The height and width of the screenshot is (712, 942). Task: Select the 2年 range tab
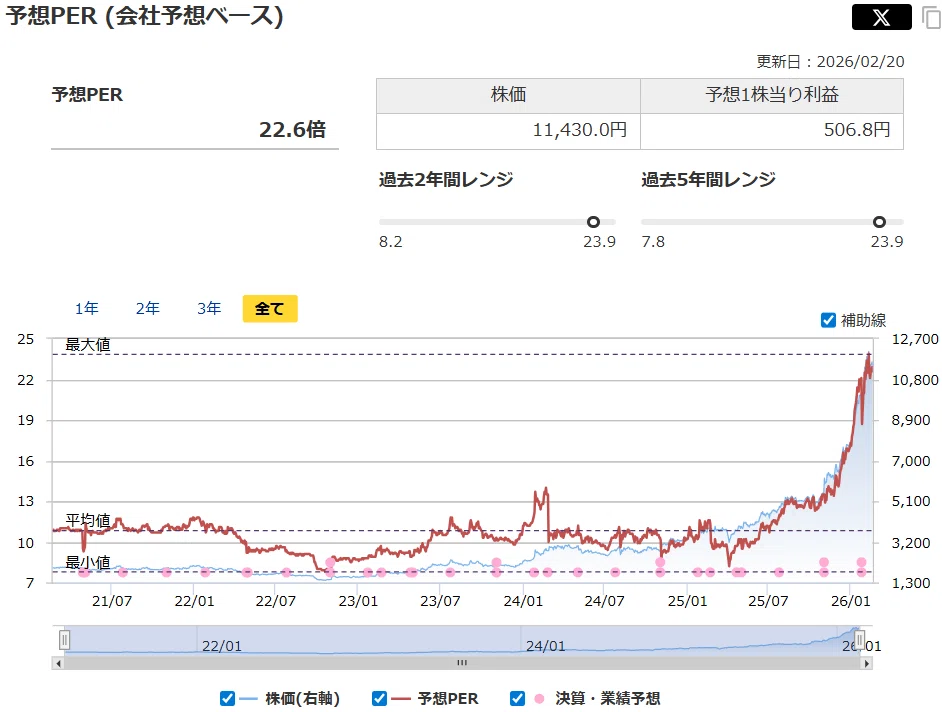[x=148, y=308]
